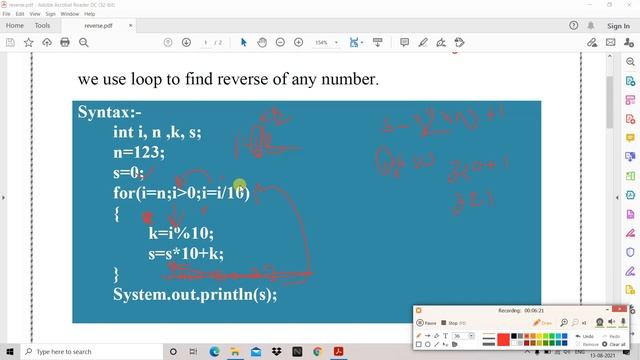Click recorder zoom in magnifier
The image size is (640, 360).
click(564, 322)
